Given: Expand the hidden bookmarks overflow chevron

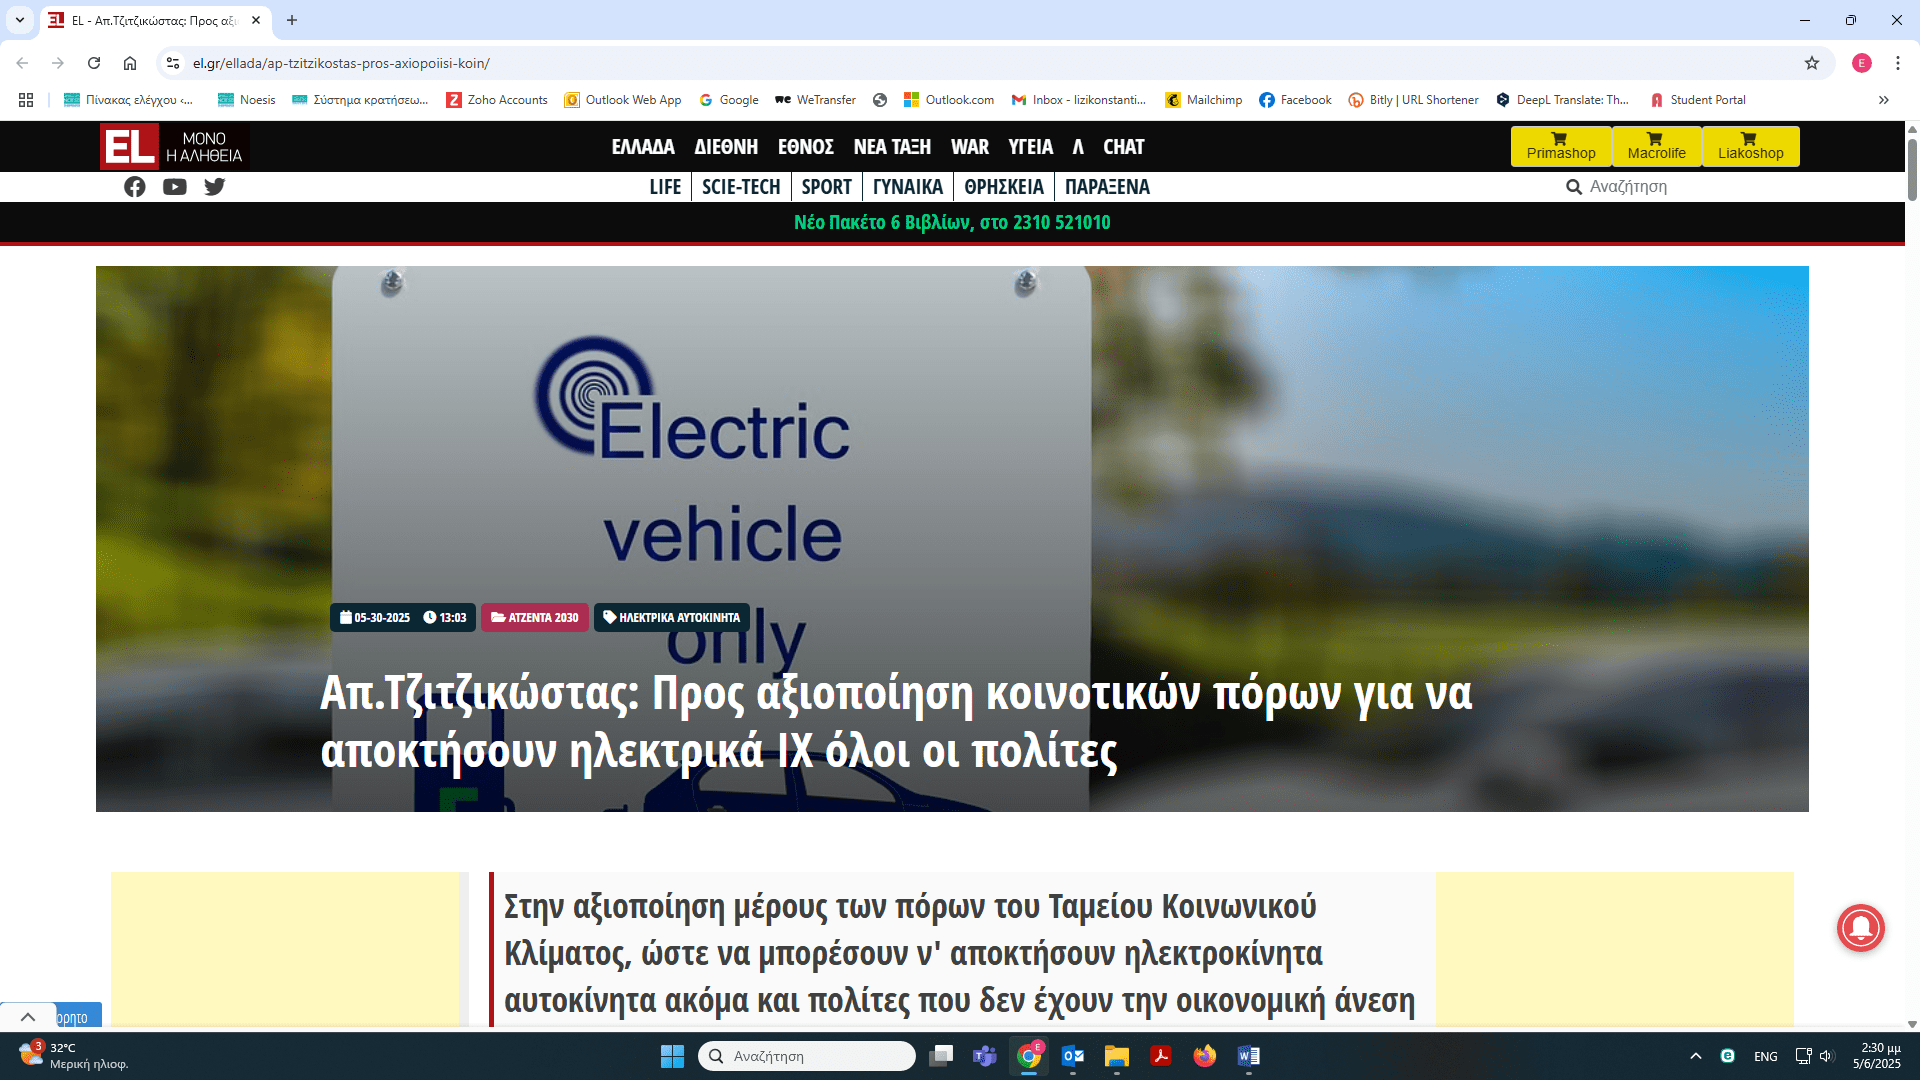Looking at the screenshot, I should pyautogui.click(x=1884, y=100).
